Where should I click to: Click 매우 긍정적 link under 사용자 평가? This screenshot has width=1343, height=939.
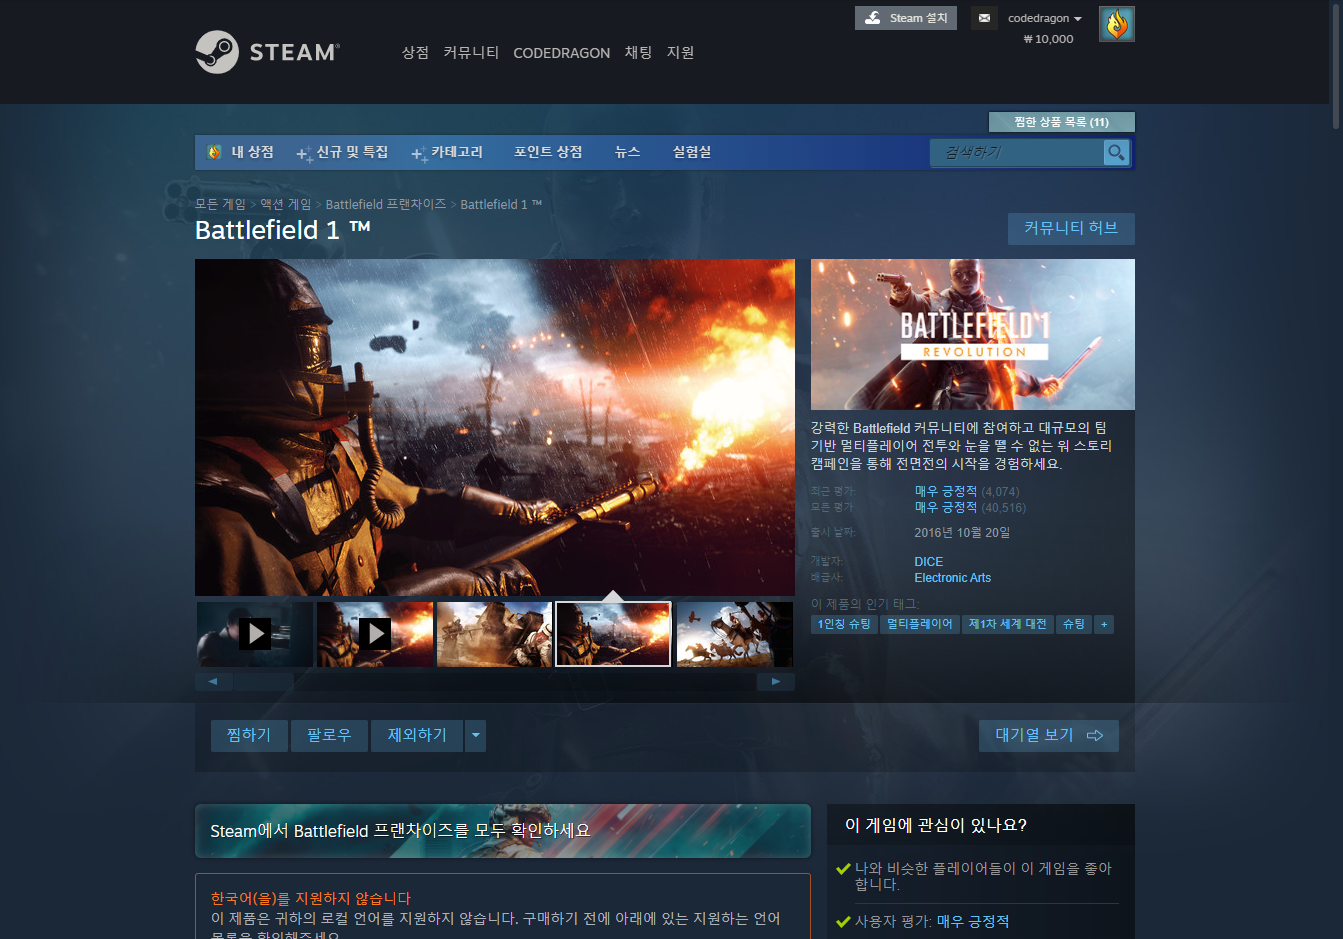[x=973, y=921]
